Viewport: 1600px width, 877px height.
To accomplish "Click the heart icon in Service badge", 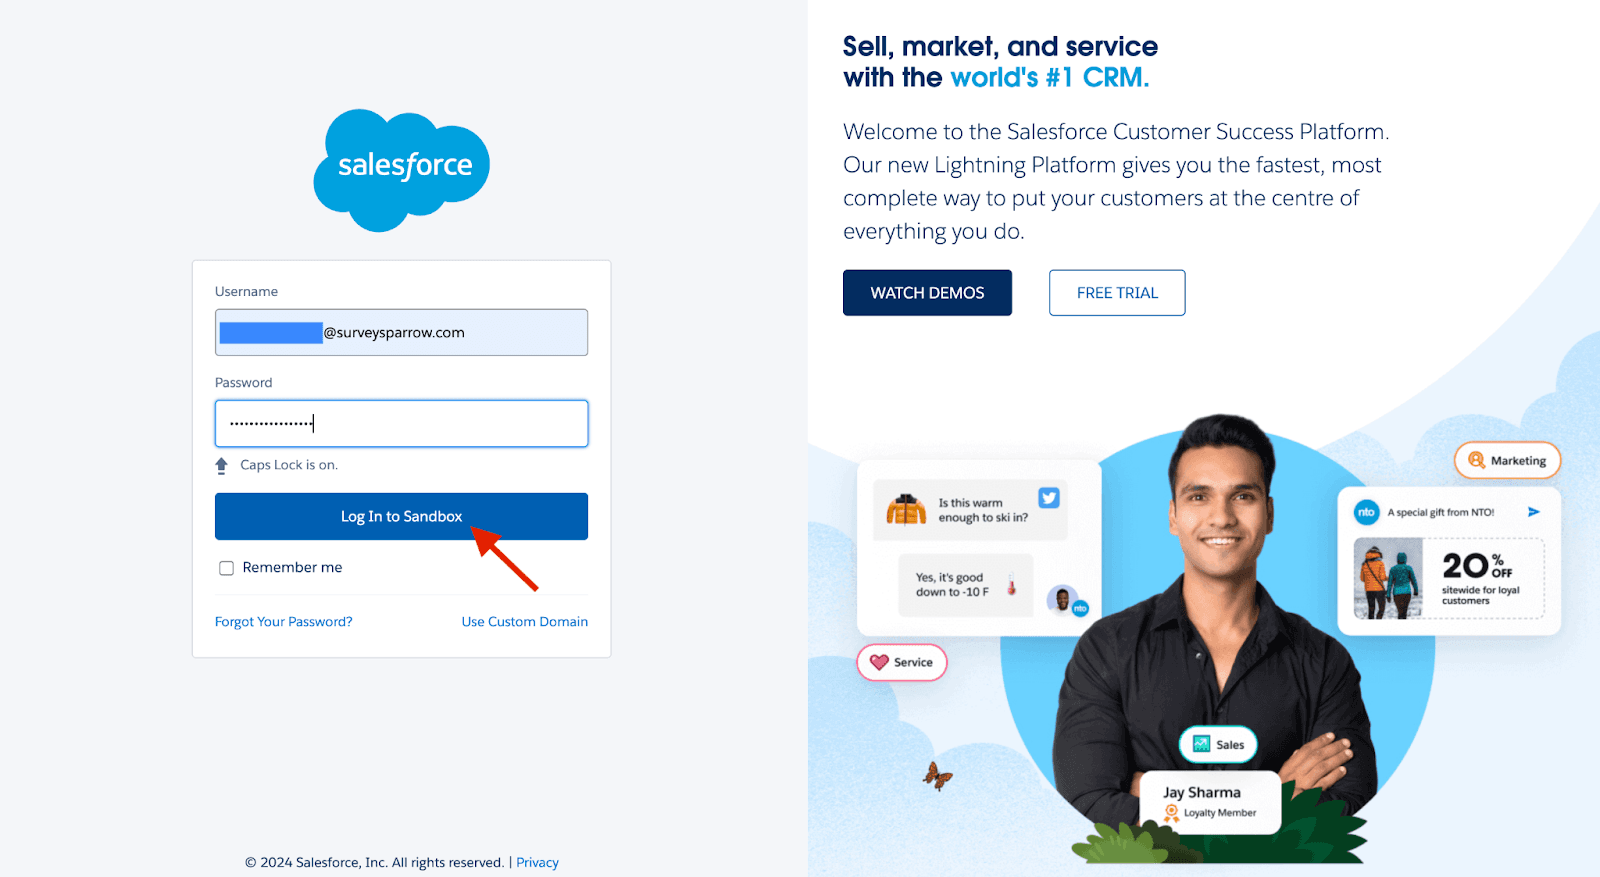I will pos(879,662).
